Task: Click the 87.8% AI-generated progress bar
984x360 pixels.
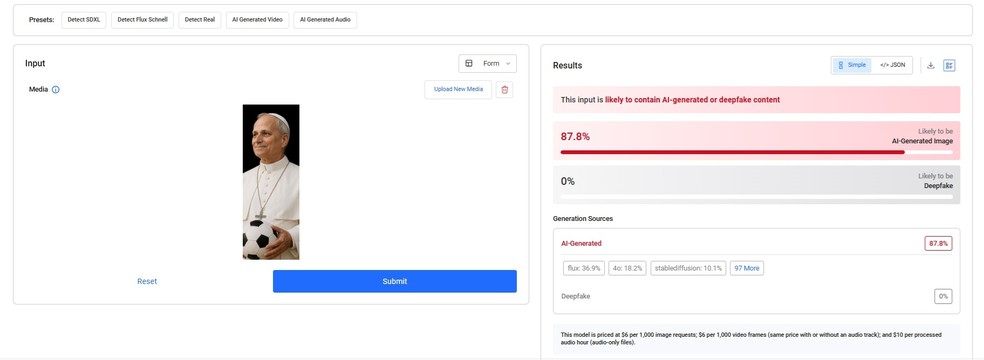Action: 756,152
